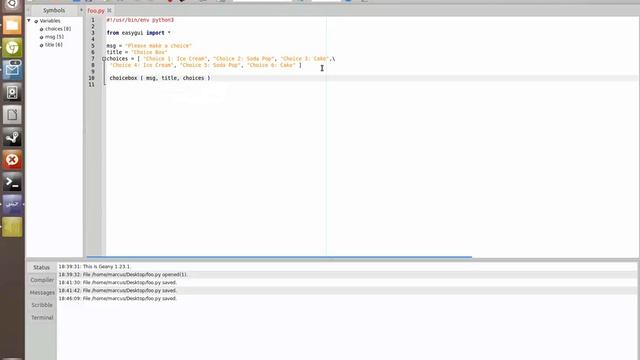Switch to the Symbols sidebar tab
Image resolution: width=640 pixels, height=360 pixels.
coord(54,10)
